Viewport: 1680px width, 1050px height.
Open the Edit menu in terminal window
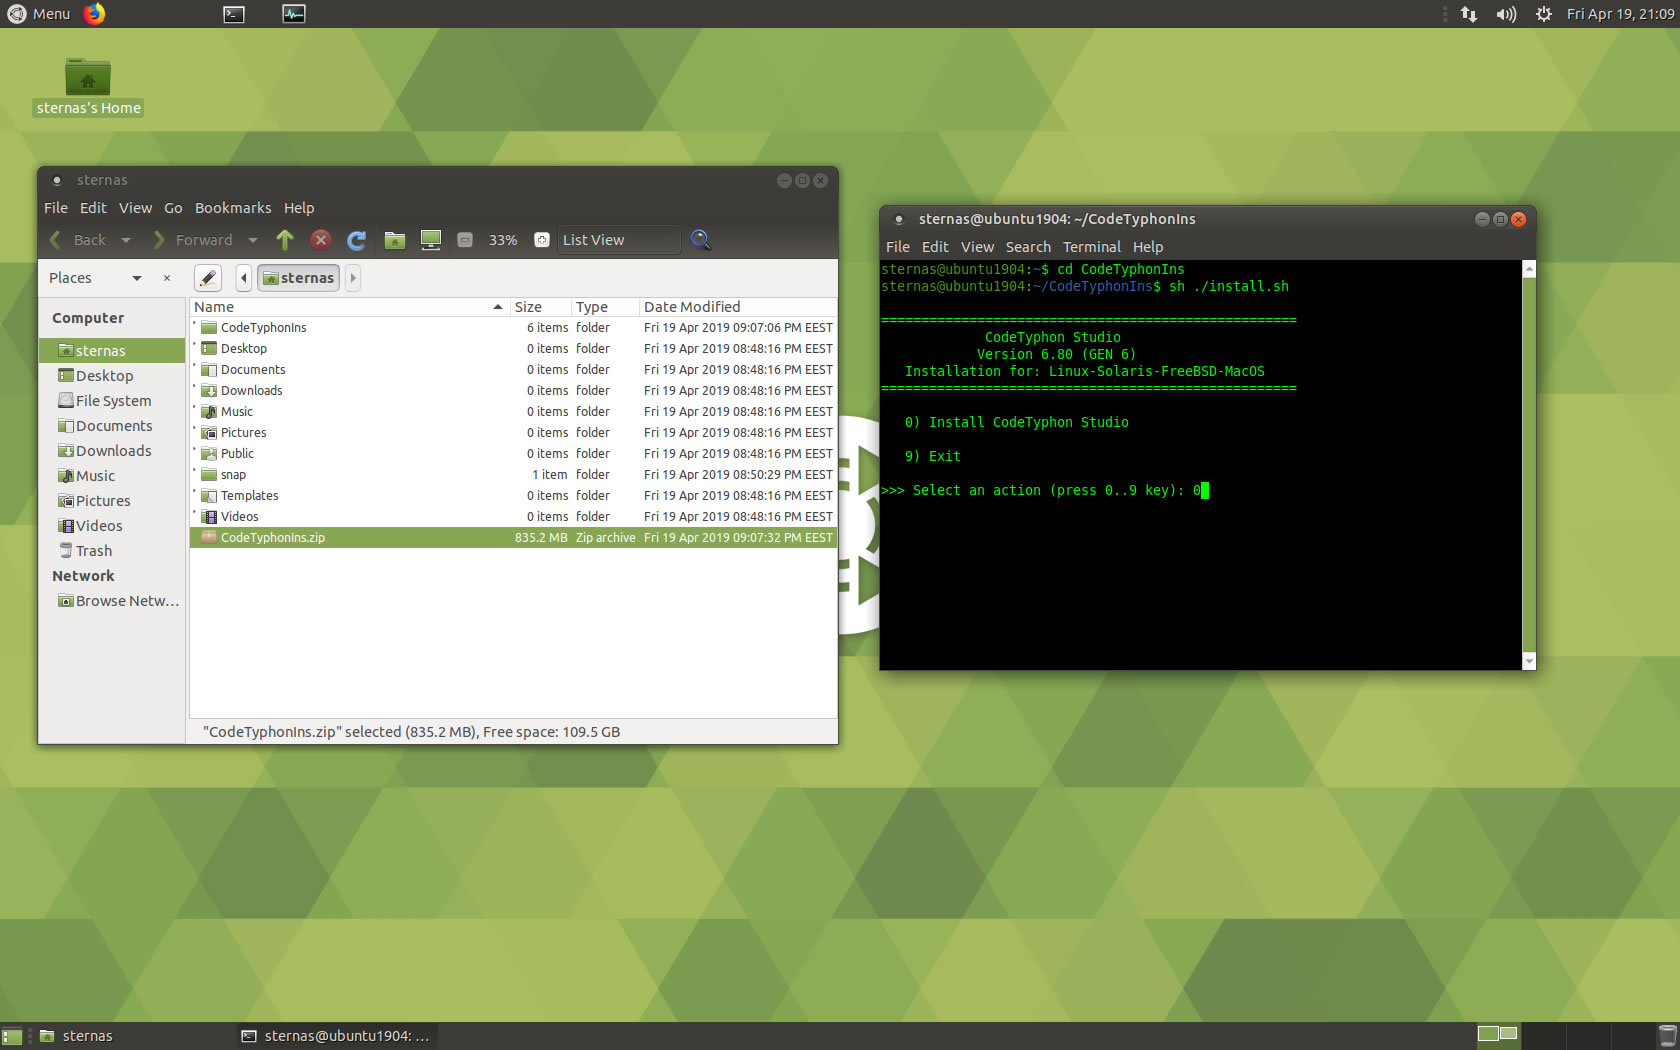coord(935,247)
